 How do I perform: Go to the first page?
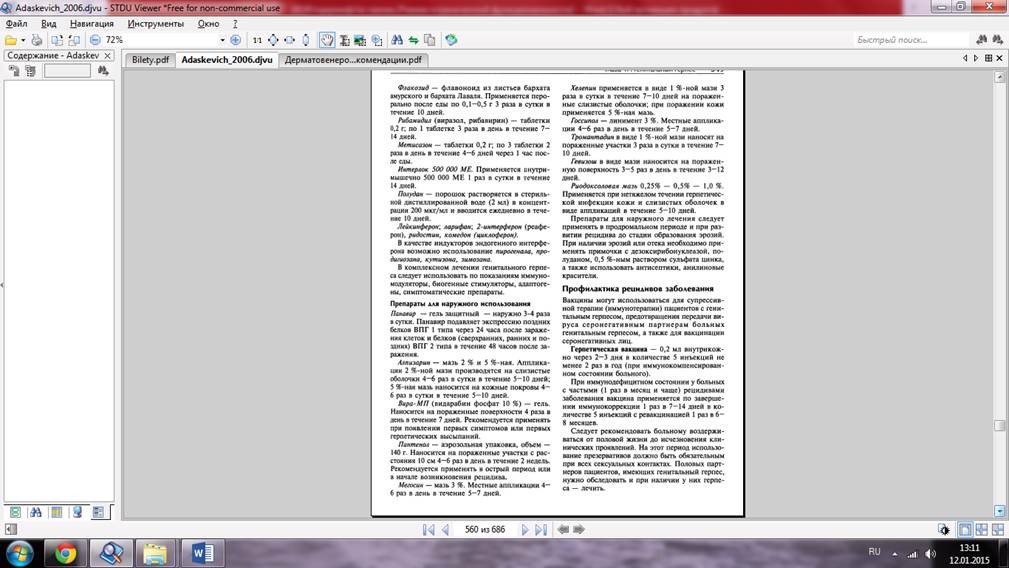point(428,529)
